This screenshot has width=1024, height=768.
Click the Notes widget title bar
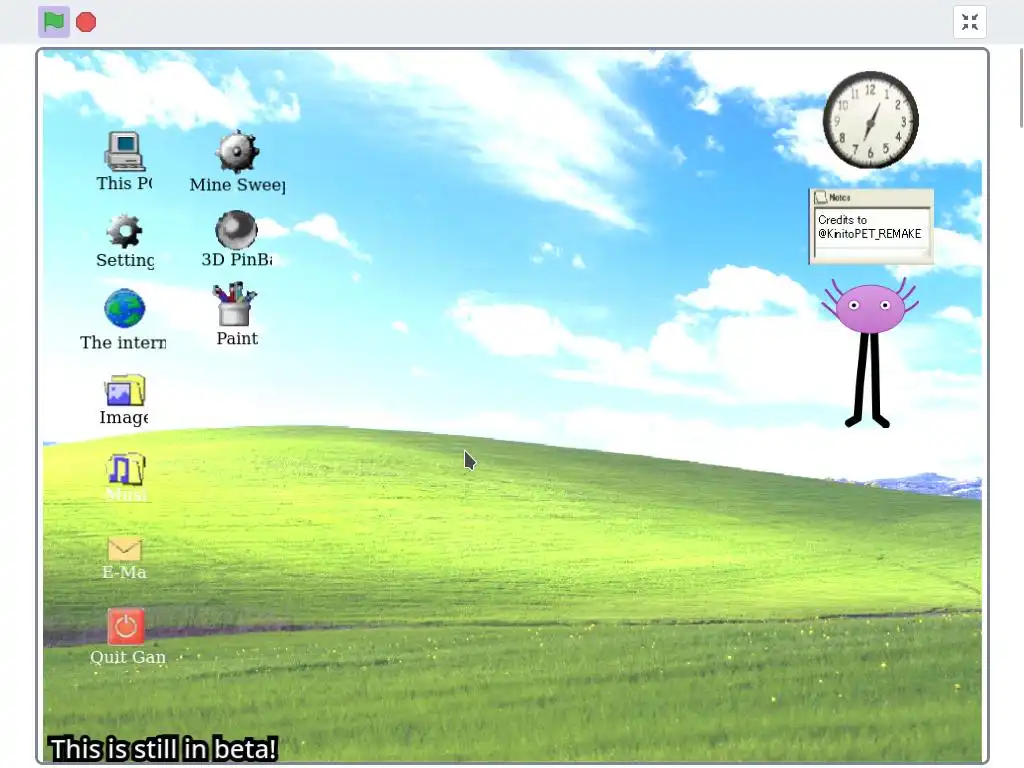(871, 197)
